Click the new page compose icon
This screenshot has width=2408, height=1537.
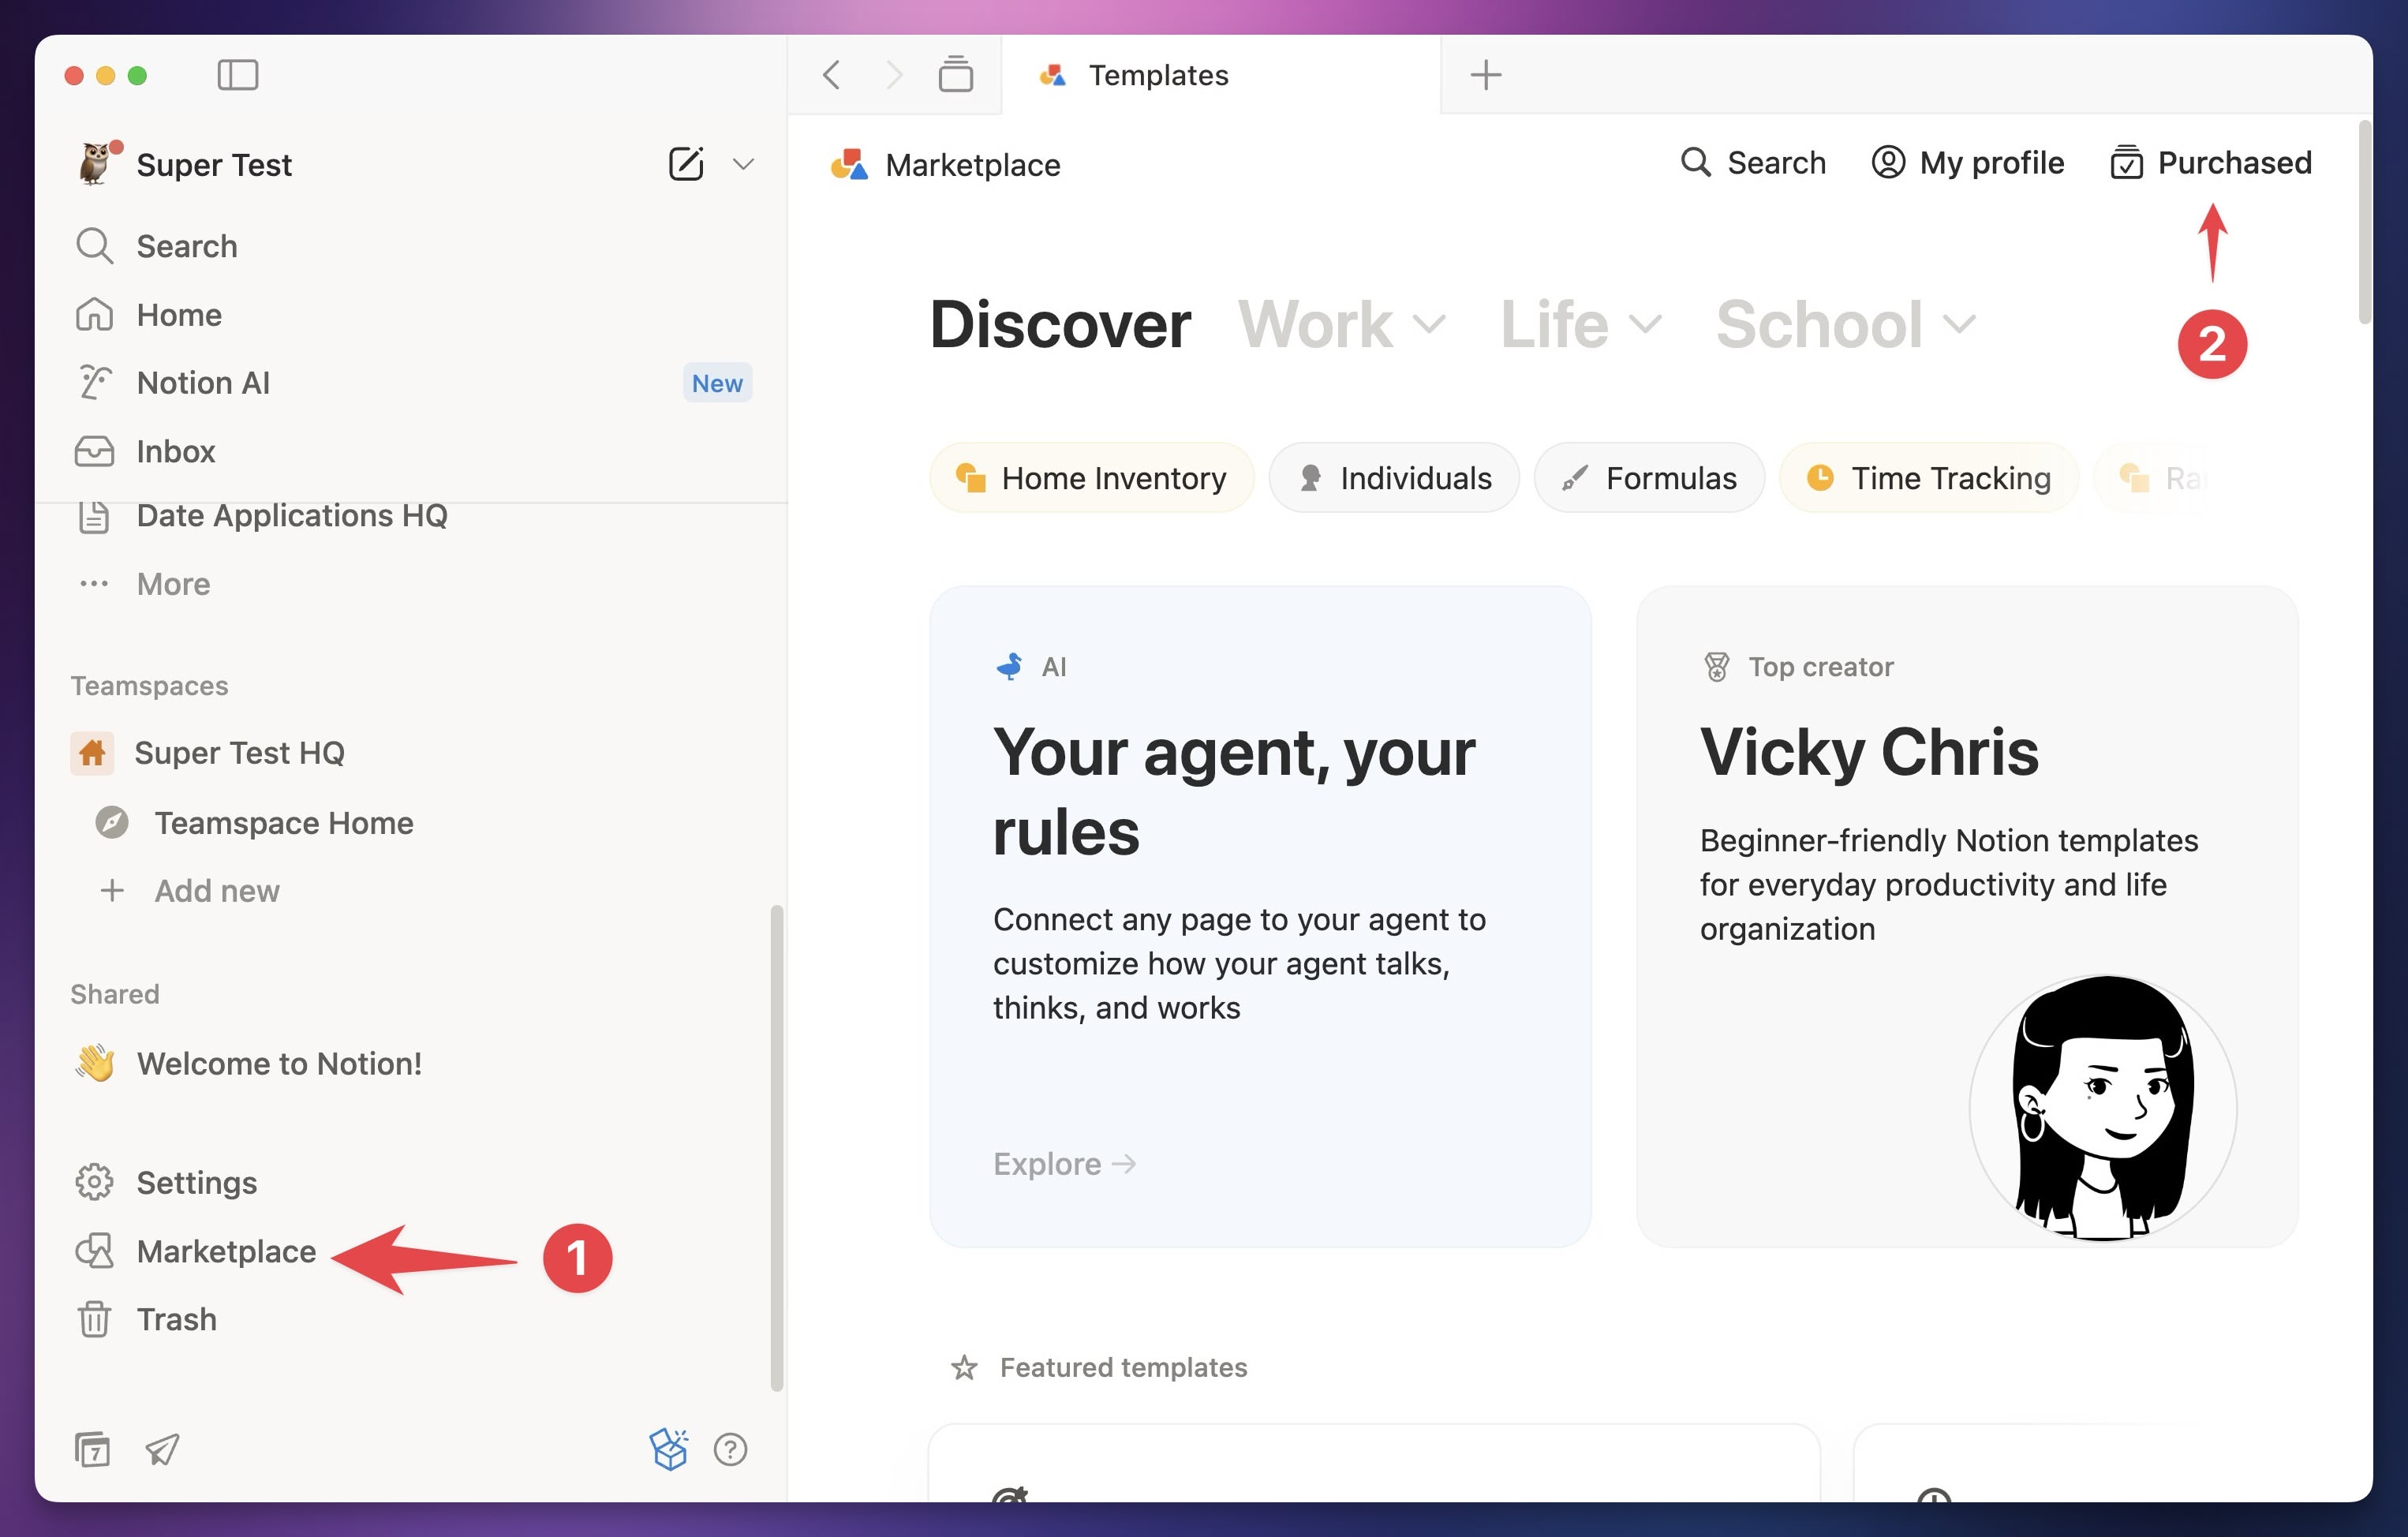(x=686, y=164)
